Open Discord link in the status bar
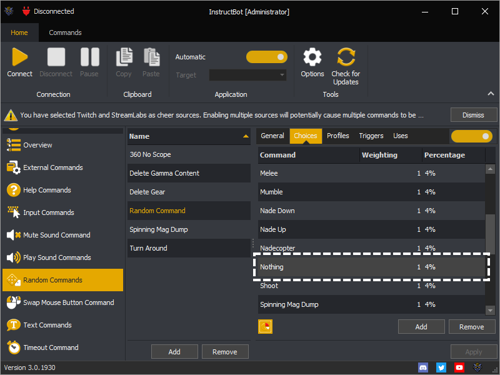Image resolution: width=500 pixels, height=375 pixels. 423,367
